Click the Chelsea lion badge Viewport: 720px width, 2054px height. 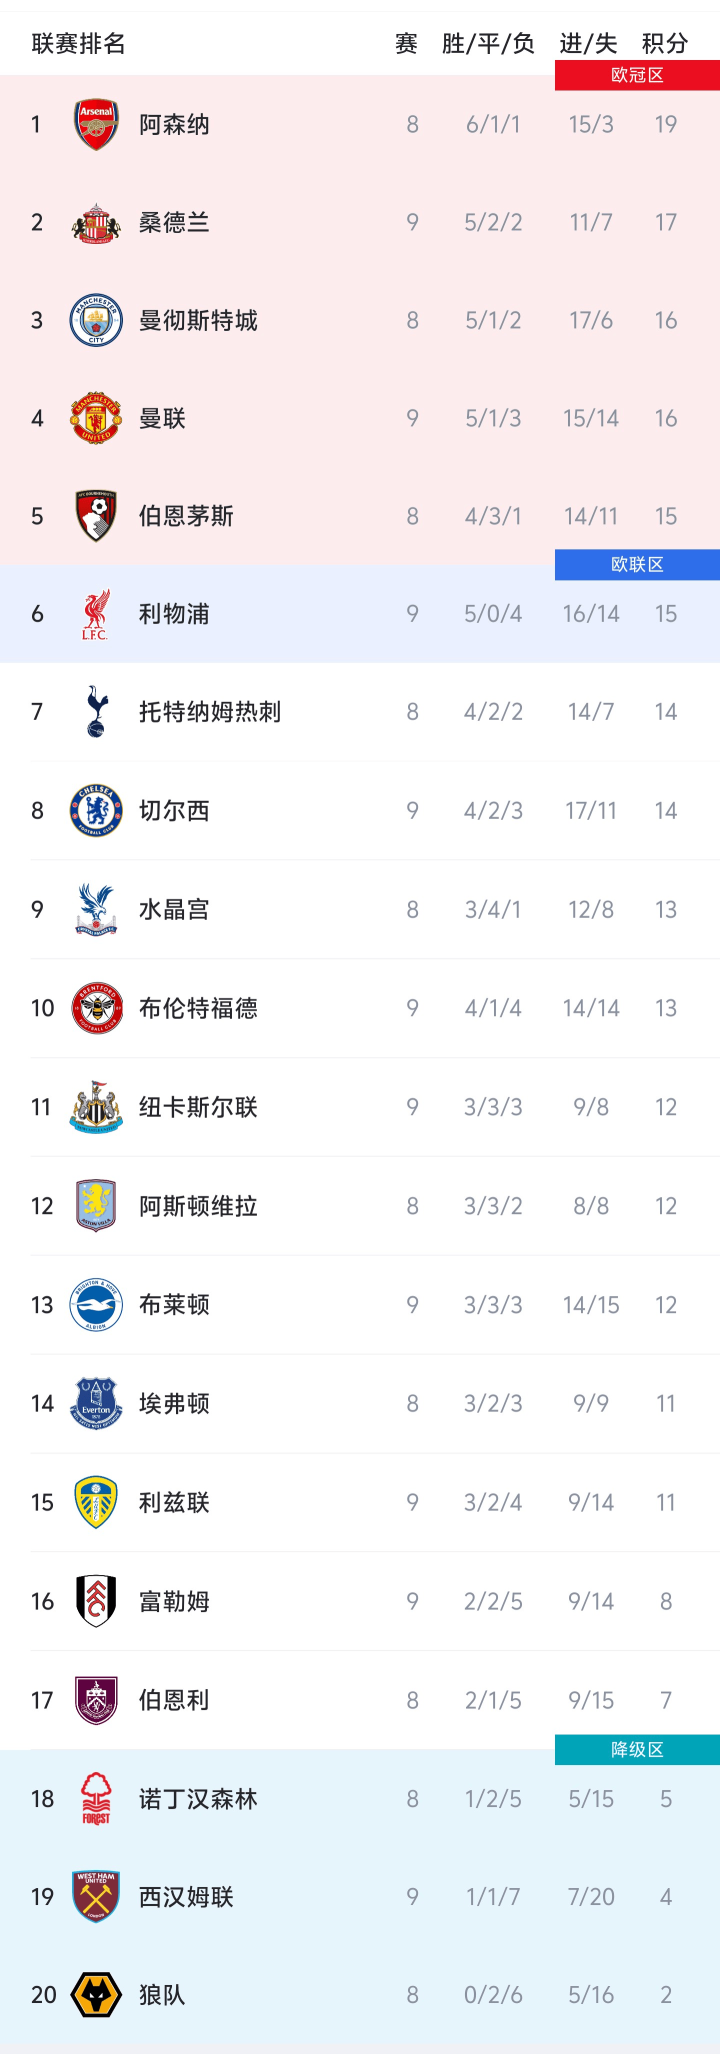click(96, 811)
